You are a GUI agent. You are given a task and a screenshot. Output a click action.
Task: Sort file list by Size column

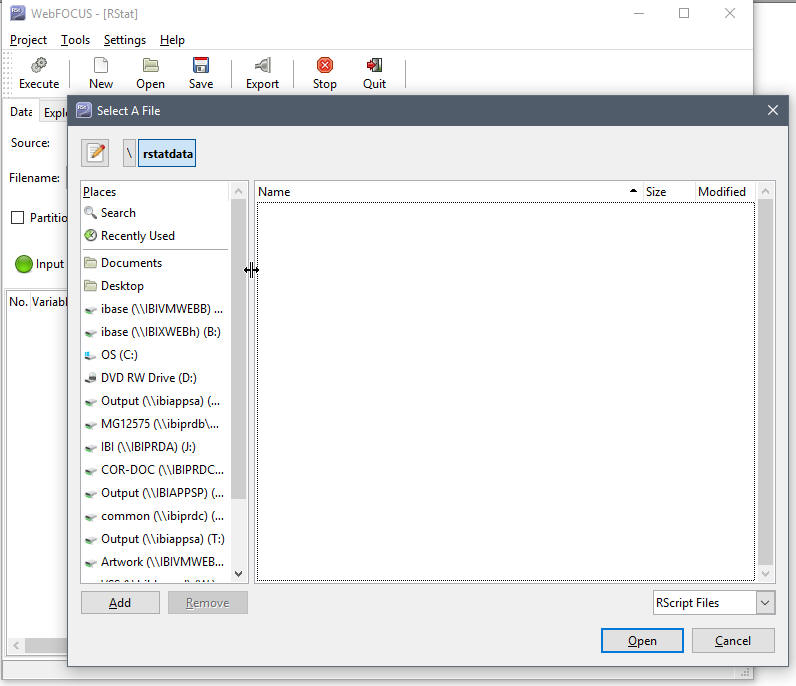tap(668, 191)
